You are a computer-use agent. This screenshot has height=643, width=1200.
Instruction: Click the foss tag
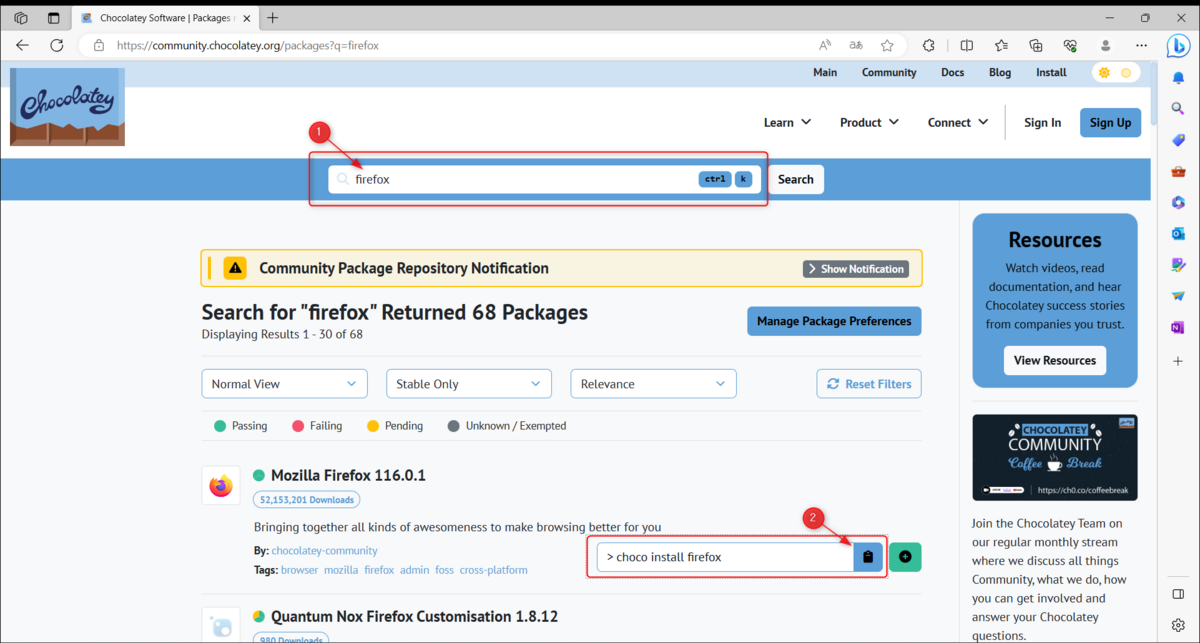[x=444, y=570]
